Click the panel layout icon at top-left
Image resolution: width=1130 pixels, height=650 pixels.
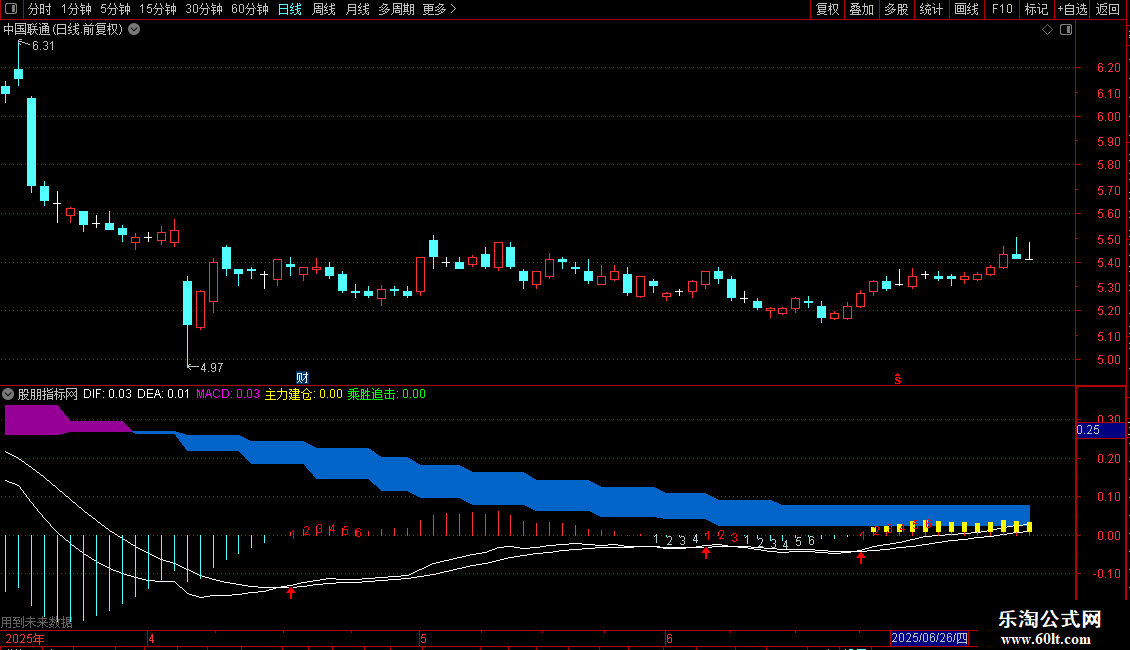coord(11,9)
